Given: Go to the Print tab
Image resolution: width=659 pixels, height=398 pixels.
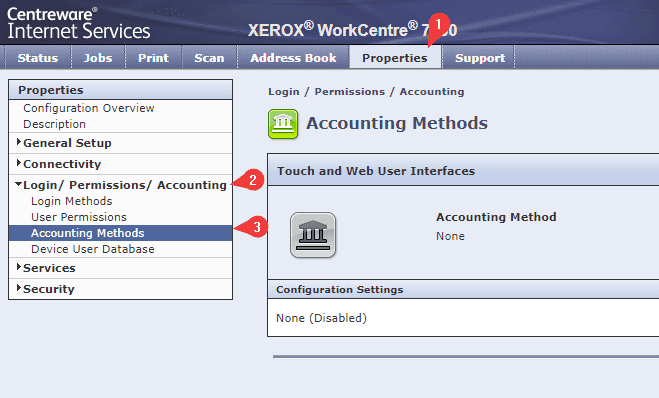Looking at the screenshot, I should pos(153,58).
